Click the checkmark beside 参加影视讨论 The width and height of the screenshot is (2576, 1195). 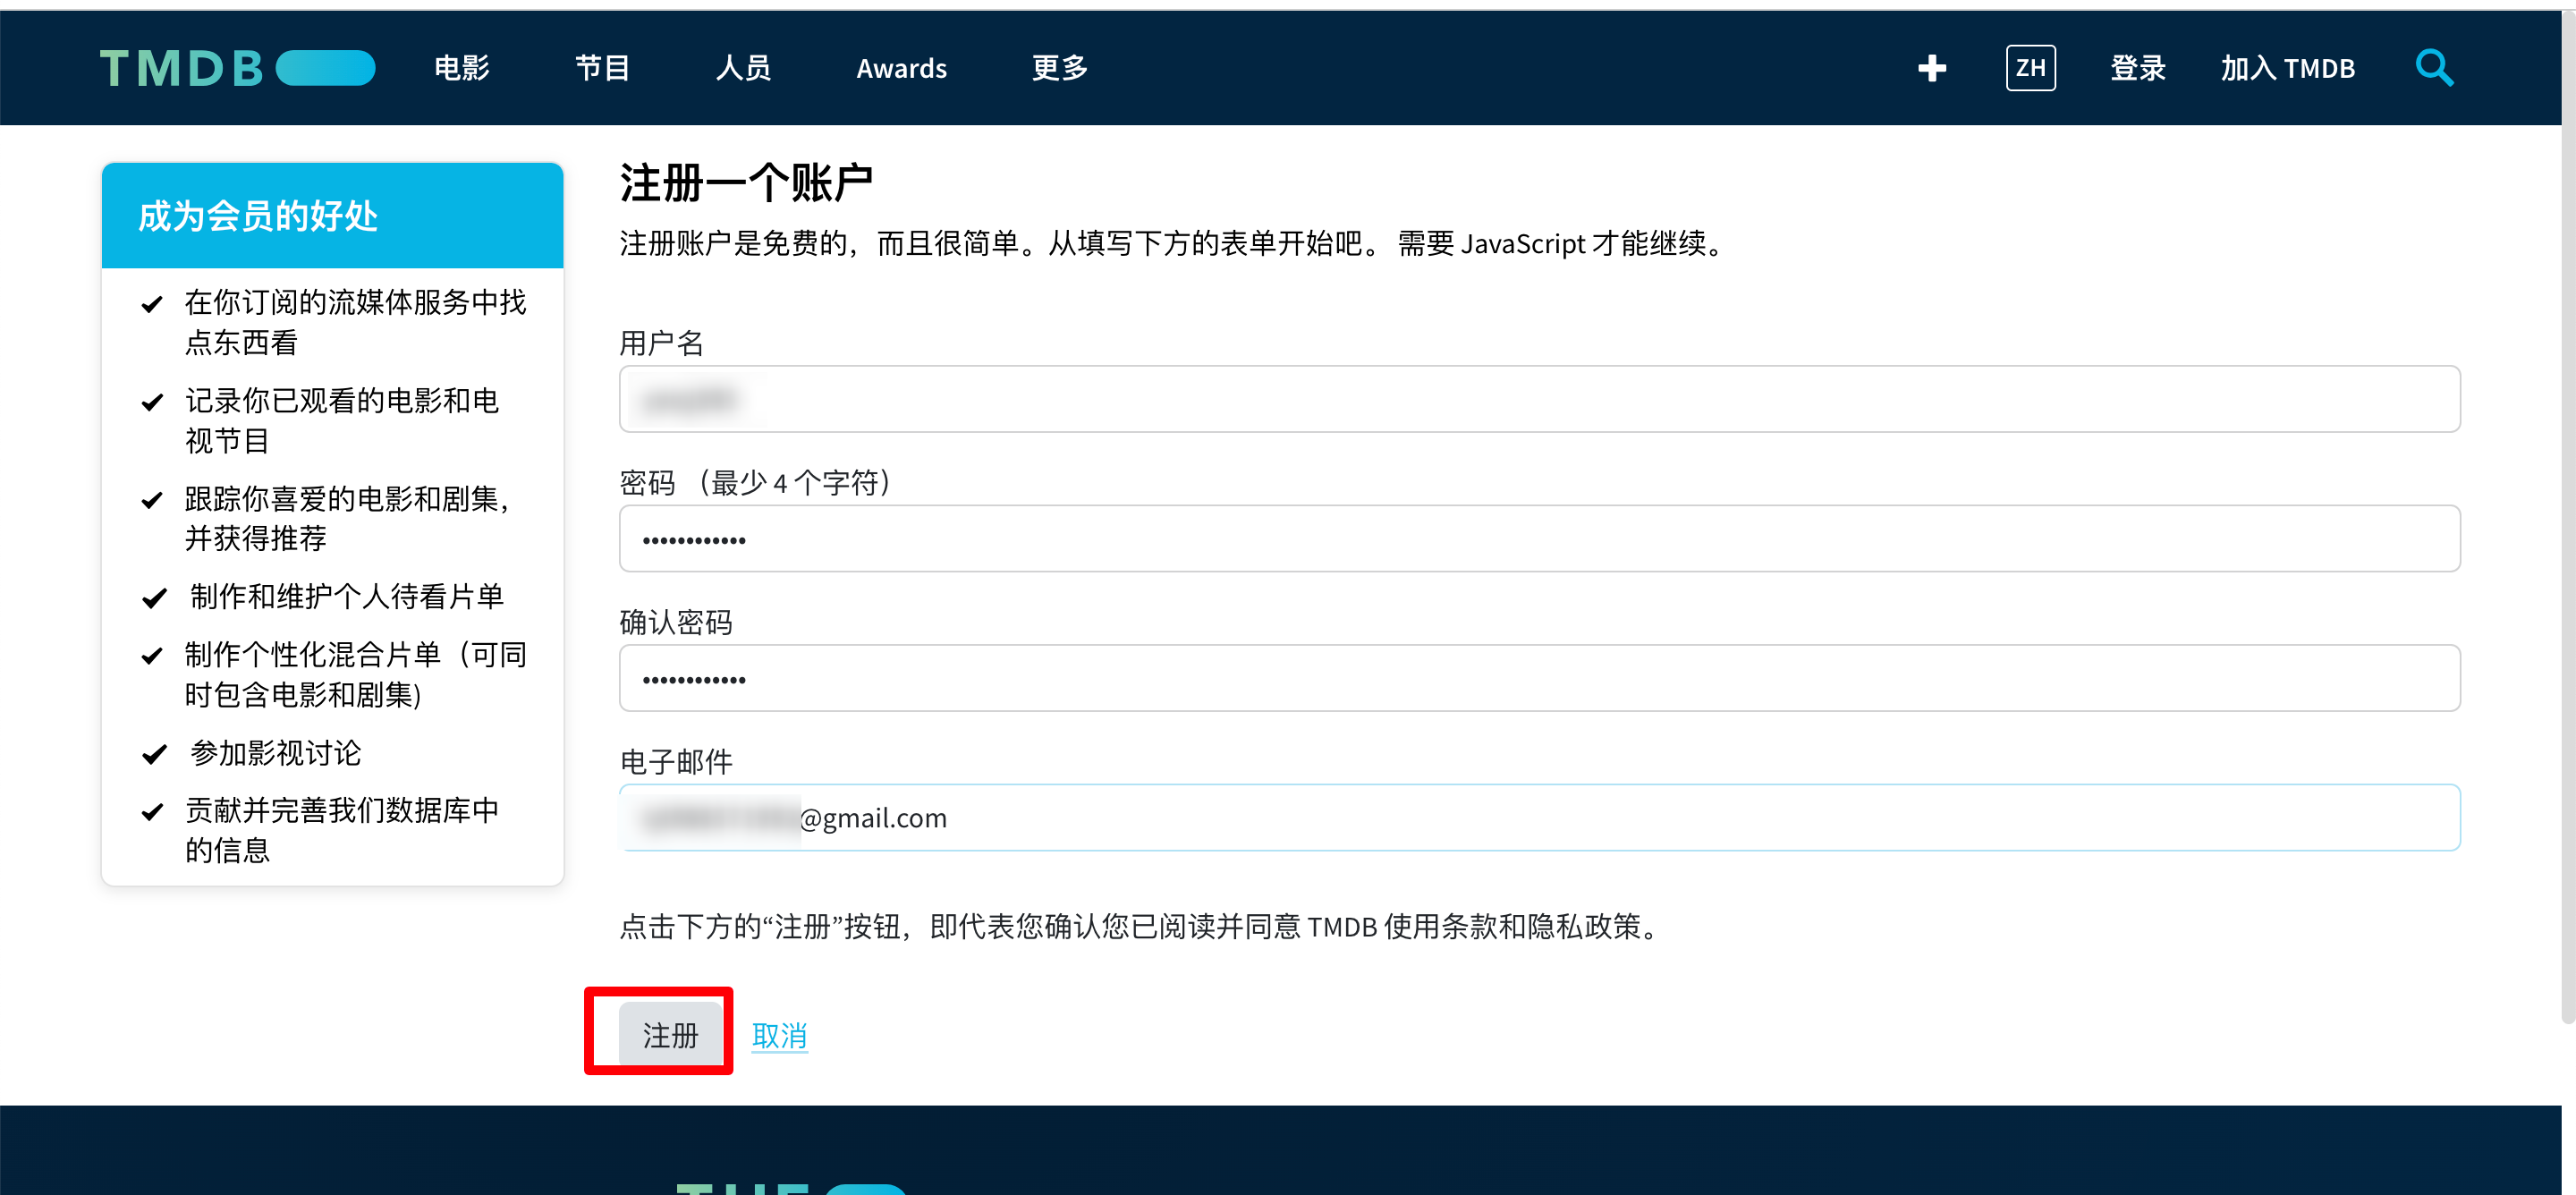(154, 754)
